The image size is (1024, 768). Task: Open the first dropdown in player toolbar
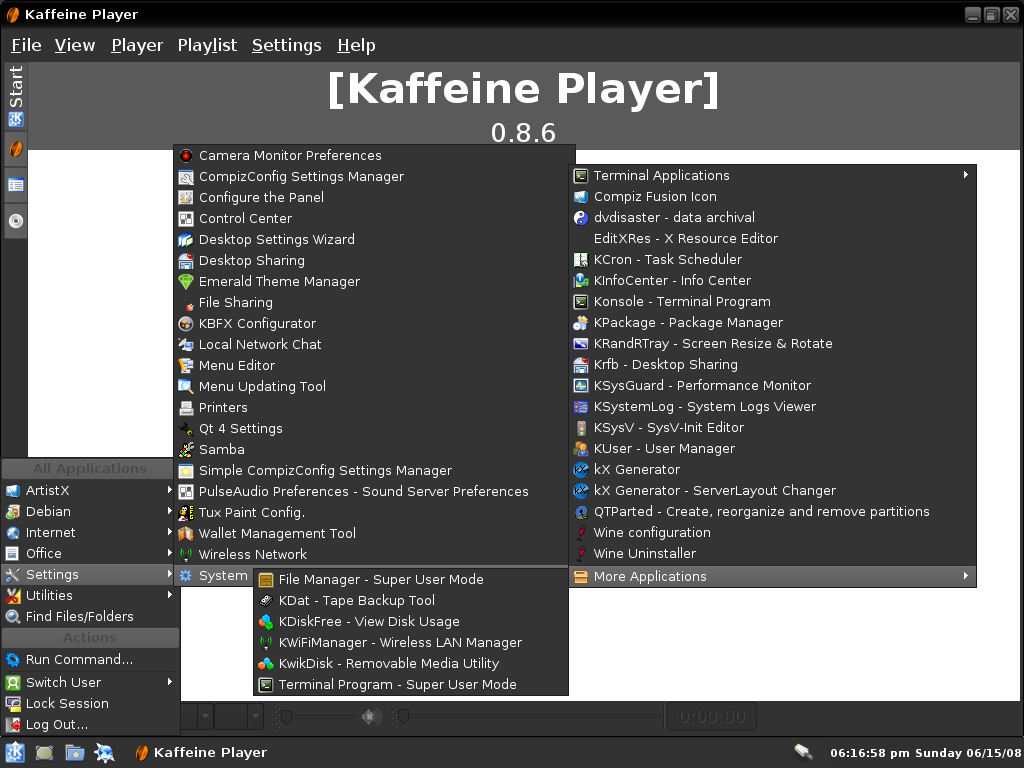pos(205,716)
